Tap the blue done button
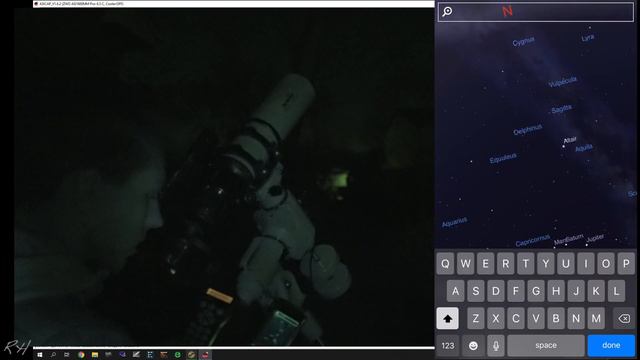640x360 pixels. tap(611, 346)
